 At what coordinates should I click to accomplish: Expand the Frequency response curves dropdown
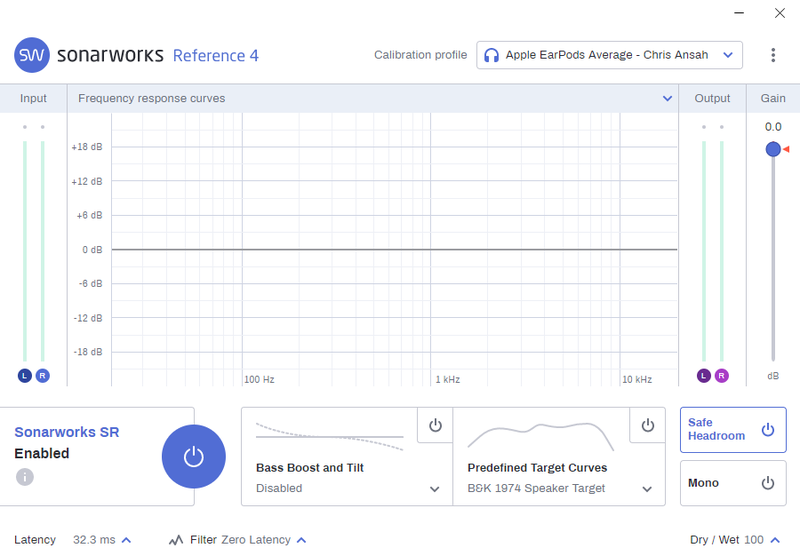pos(667,98)
